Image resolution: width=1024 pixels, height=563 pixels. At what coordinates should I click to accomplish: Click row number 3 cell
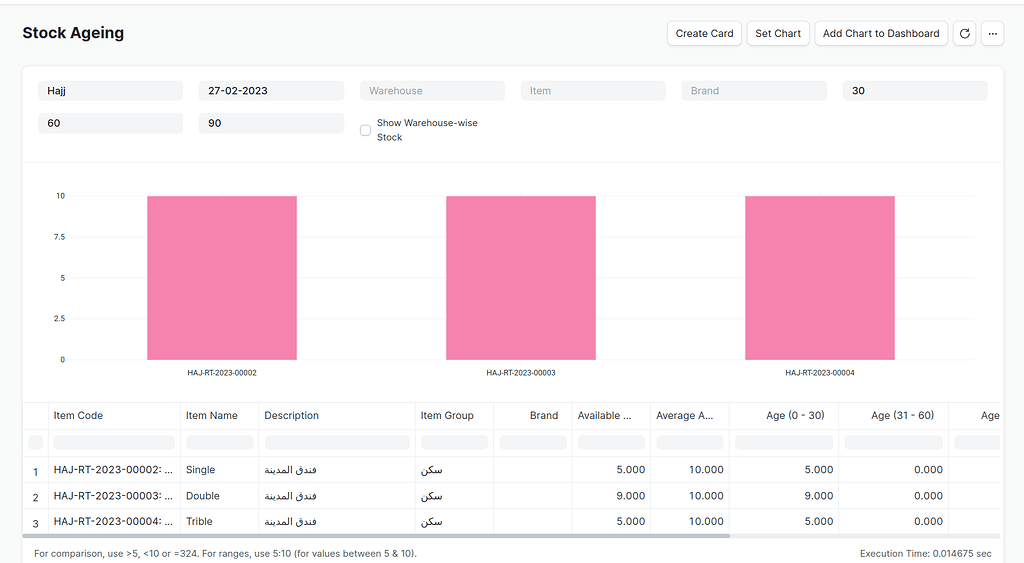click(36, 523)
